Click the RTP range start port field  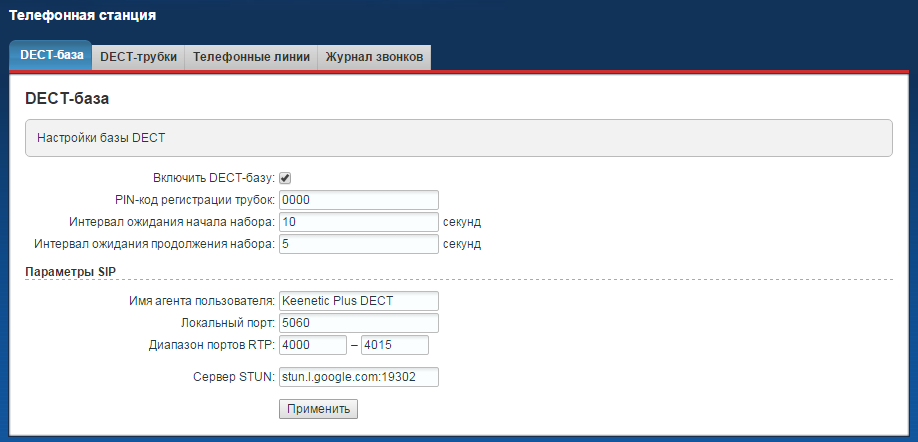coord(312,345)
